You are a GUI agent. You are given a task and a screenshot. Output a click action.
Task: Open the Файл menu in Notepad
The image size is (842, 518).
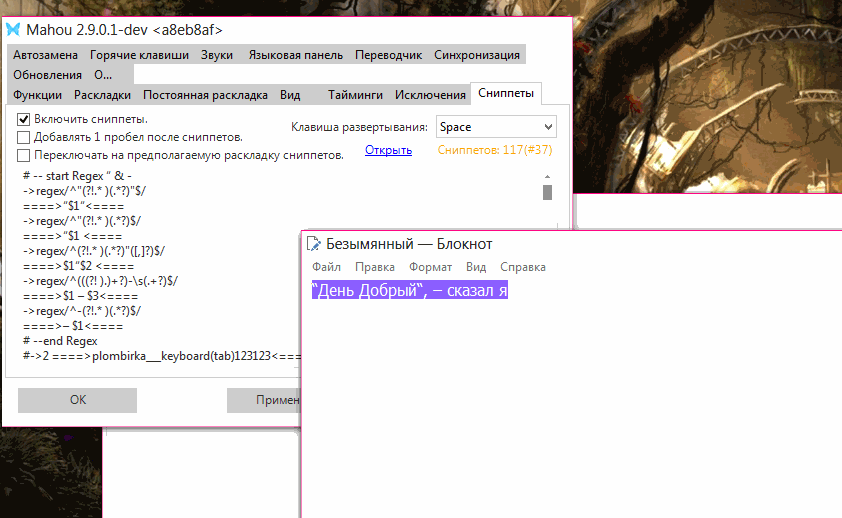pyautogui.click(x=326, y=267)
